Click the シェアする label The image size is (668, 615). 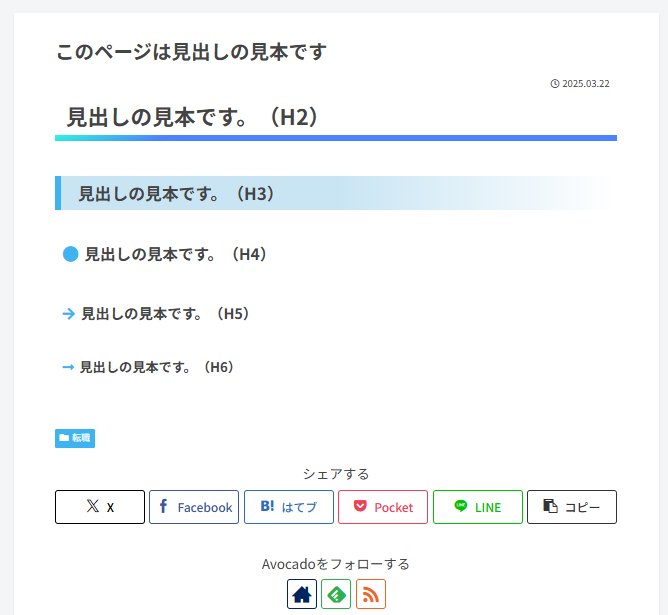pyautogui.click(x=336, y=473)
